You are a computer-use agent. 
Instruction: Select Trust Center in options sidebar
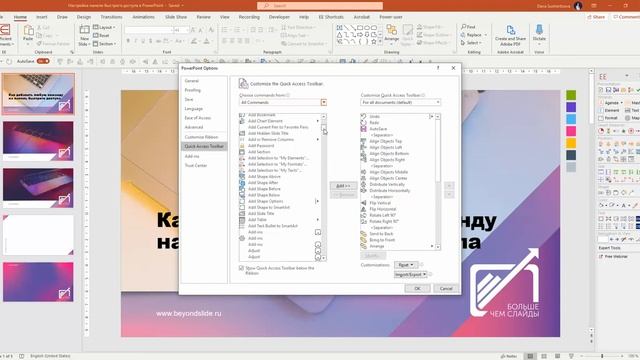pos(196,165)
